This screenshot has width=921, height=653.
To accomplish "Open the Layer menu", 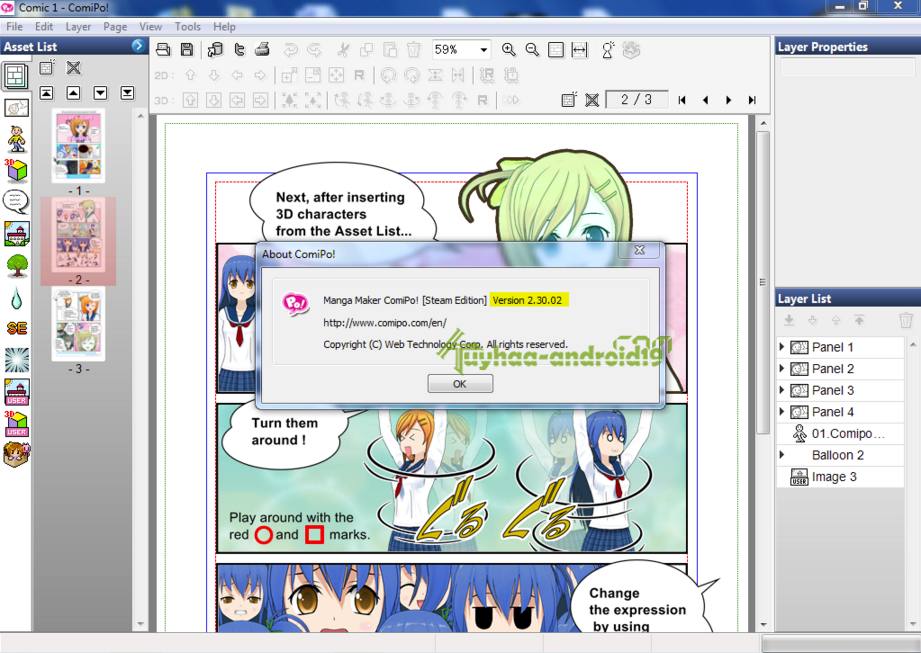I will 78,26.
